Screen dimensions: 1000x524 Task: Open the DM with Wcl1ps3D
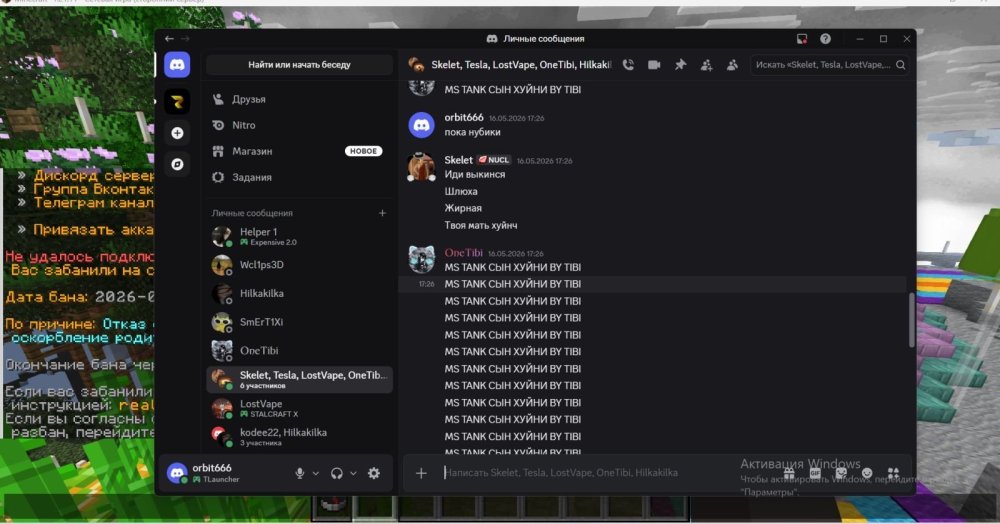coord(299,265)
